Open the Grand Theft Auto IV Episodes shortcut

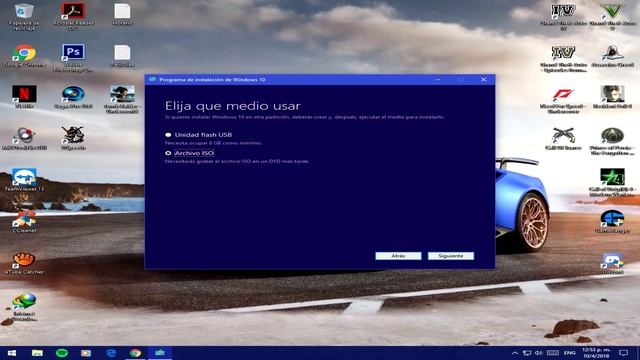(563, 58)
